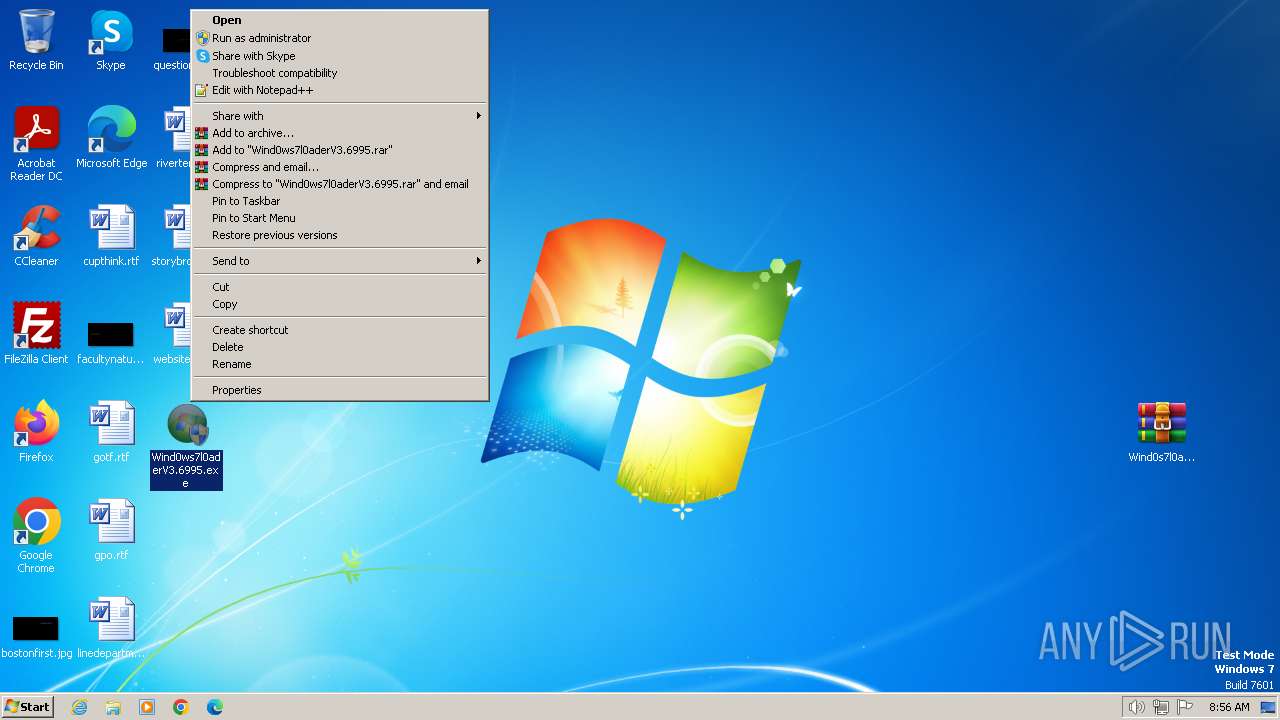The image size is (1280, 720).
Task: Choose Compress to "Wind0ws7l0aderV3.6995.rar" and email
Action: coord(339,184)
